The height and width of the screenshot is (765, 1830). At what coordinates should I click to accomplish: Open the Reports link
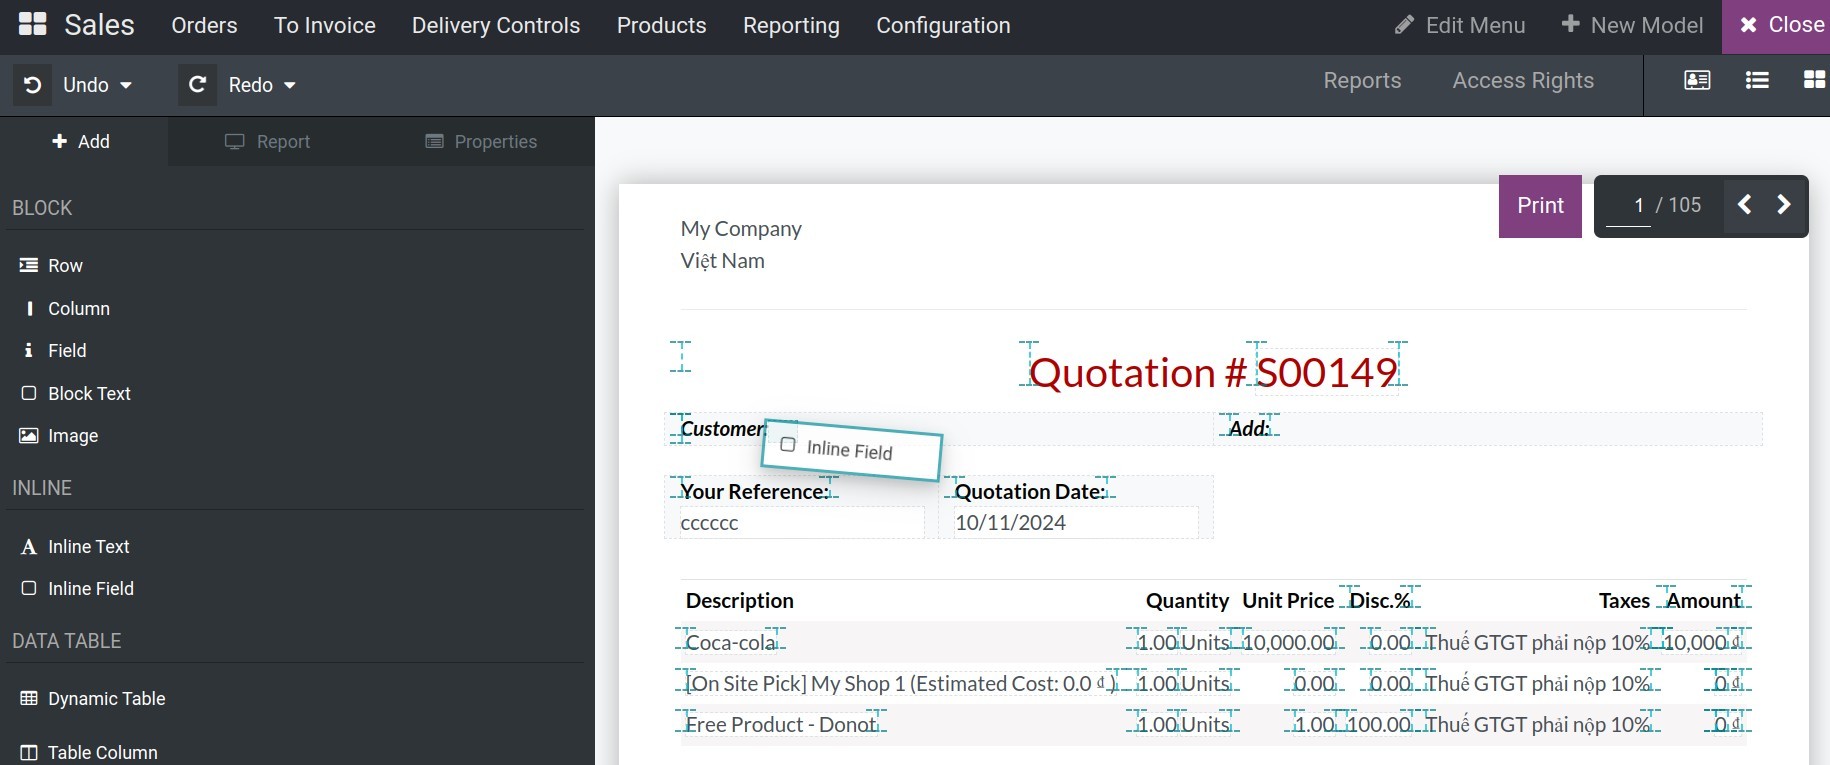click(1362, 81)
